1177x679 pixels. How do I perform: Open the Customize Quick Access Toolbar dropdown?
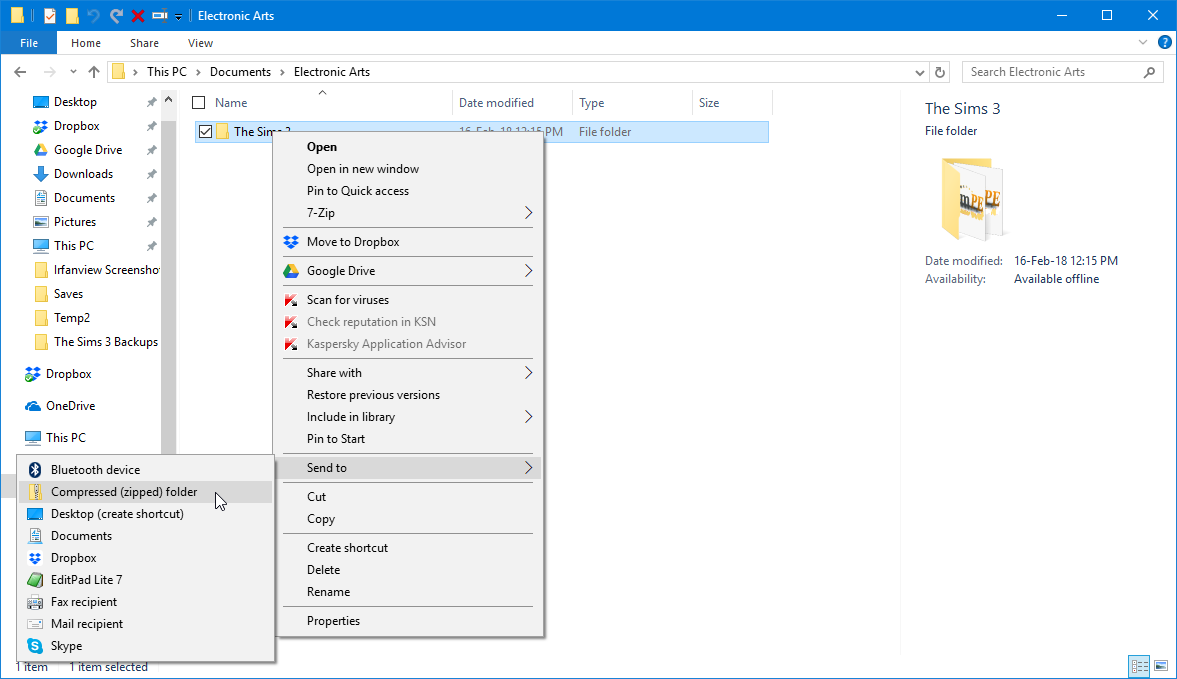pyautogui.click(x=179, y=16)
